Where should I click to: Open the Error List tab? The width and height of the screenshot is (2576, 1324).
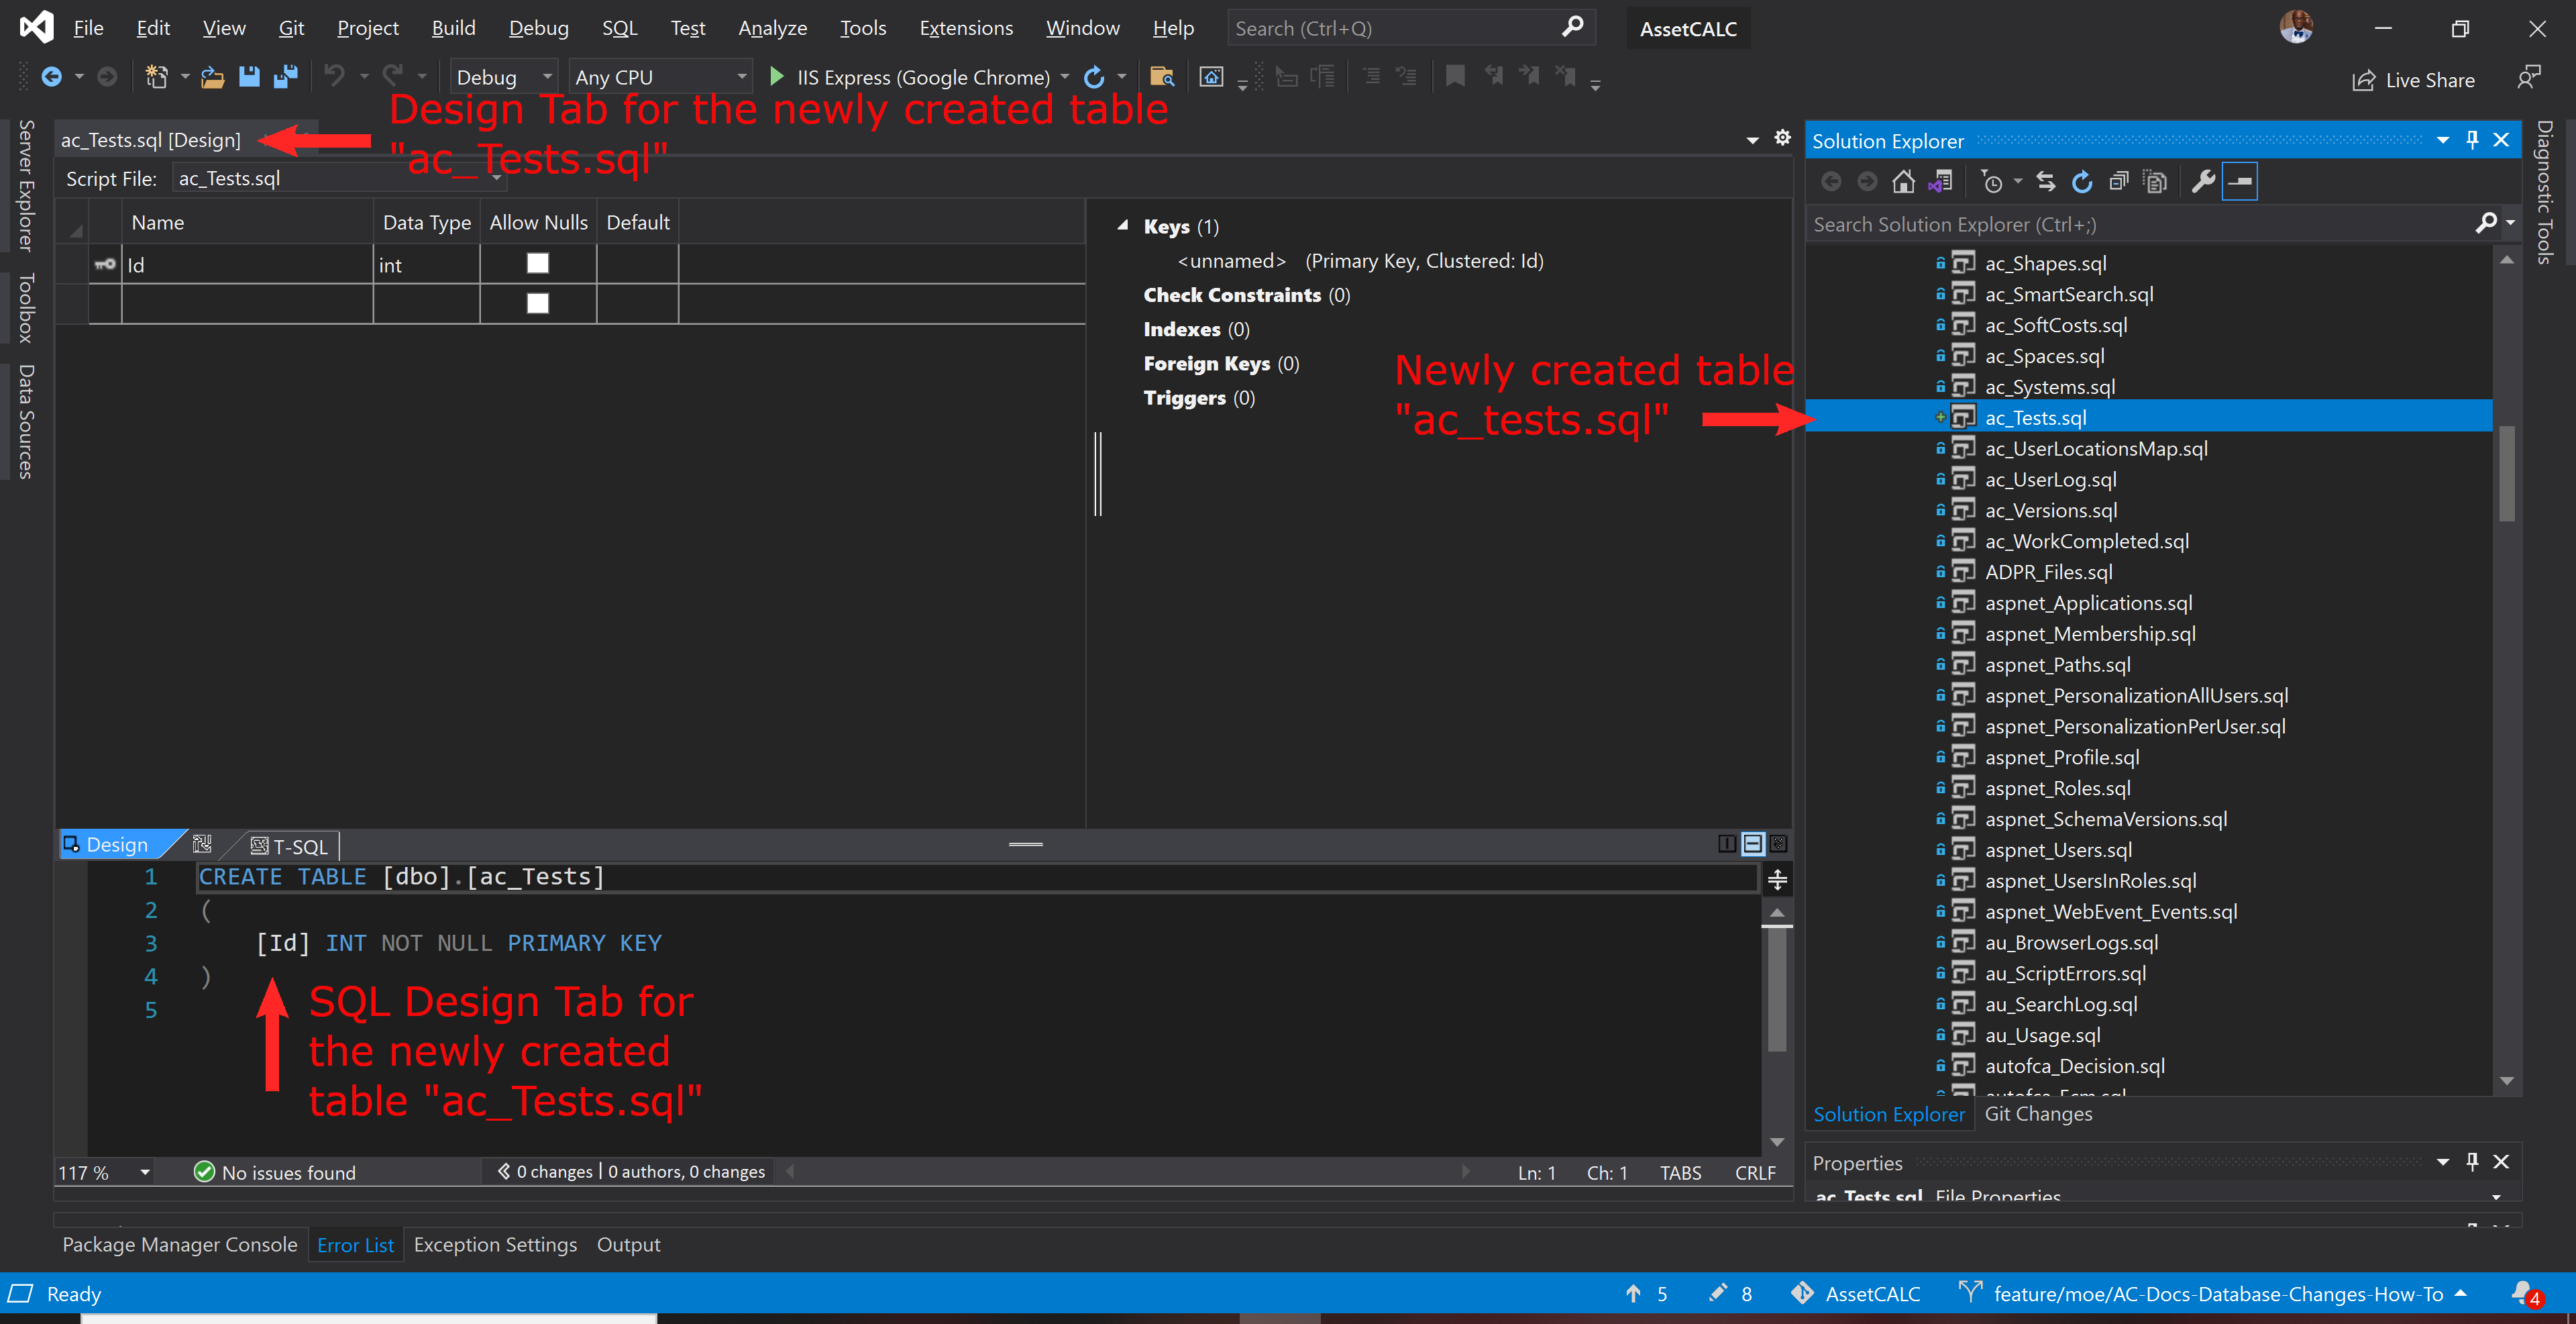point(355,1245)
